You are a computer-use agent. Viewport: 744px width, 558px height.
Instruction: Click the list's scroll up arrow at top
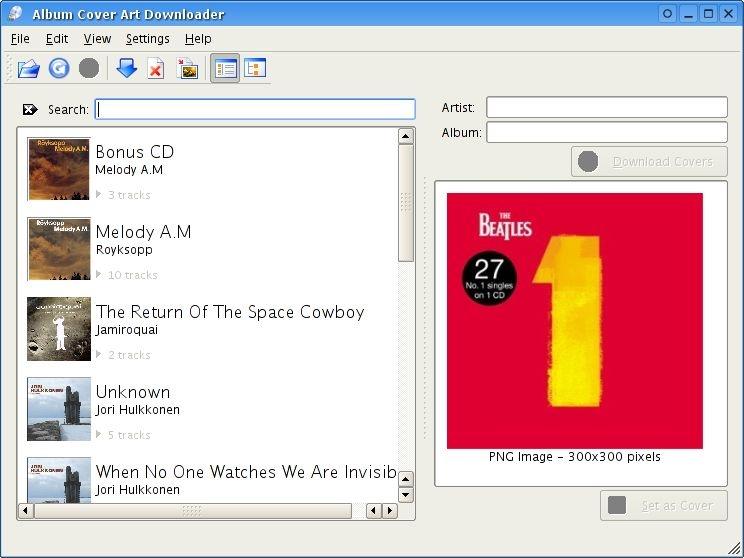(405, 136)
